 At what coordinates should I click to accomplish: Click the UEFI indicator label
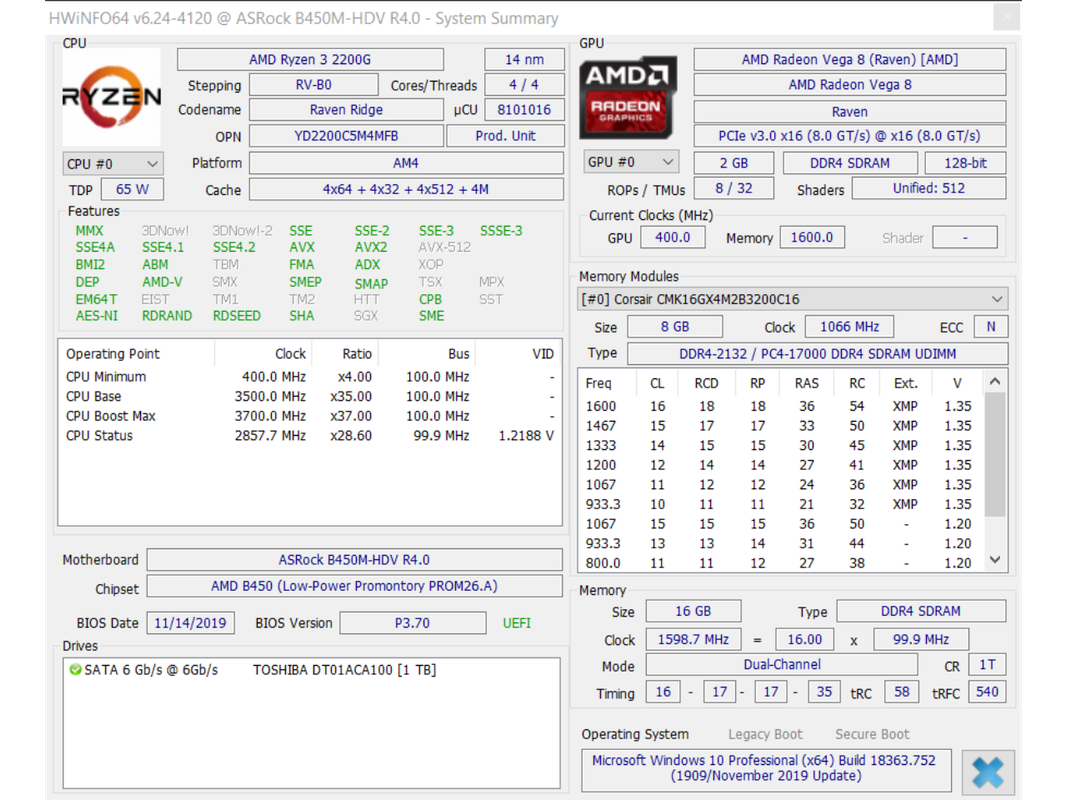pyautogui.click(x=516, y=623)
